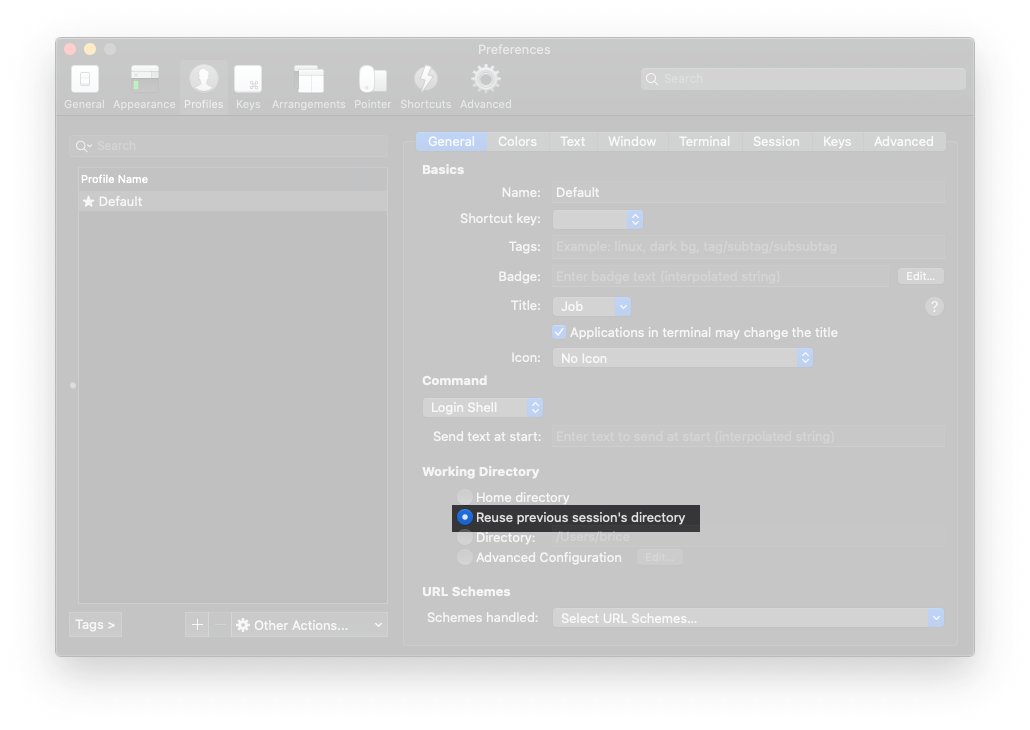
Task: Switch to the Terminal profile tab
Action: coord(704,141)
